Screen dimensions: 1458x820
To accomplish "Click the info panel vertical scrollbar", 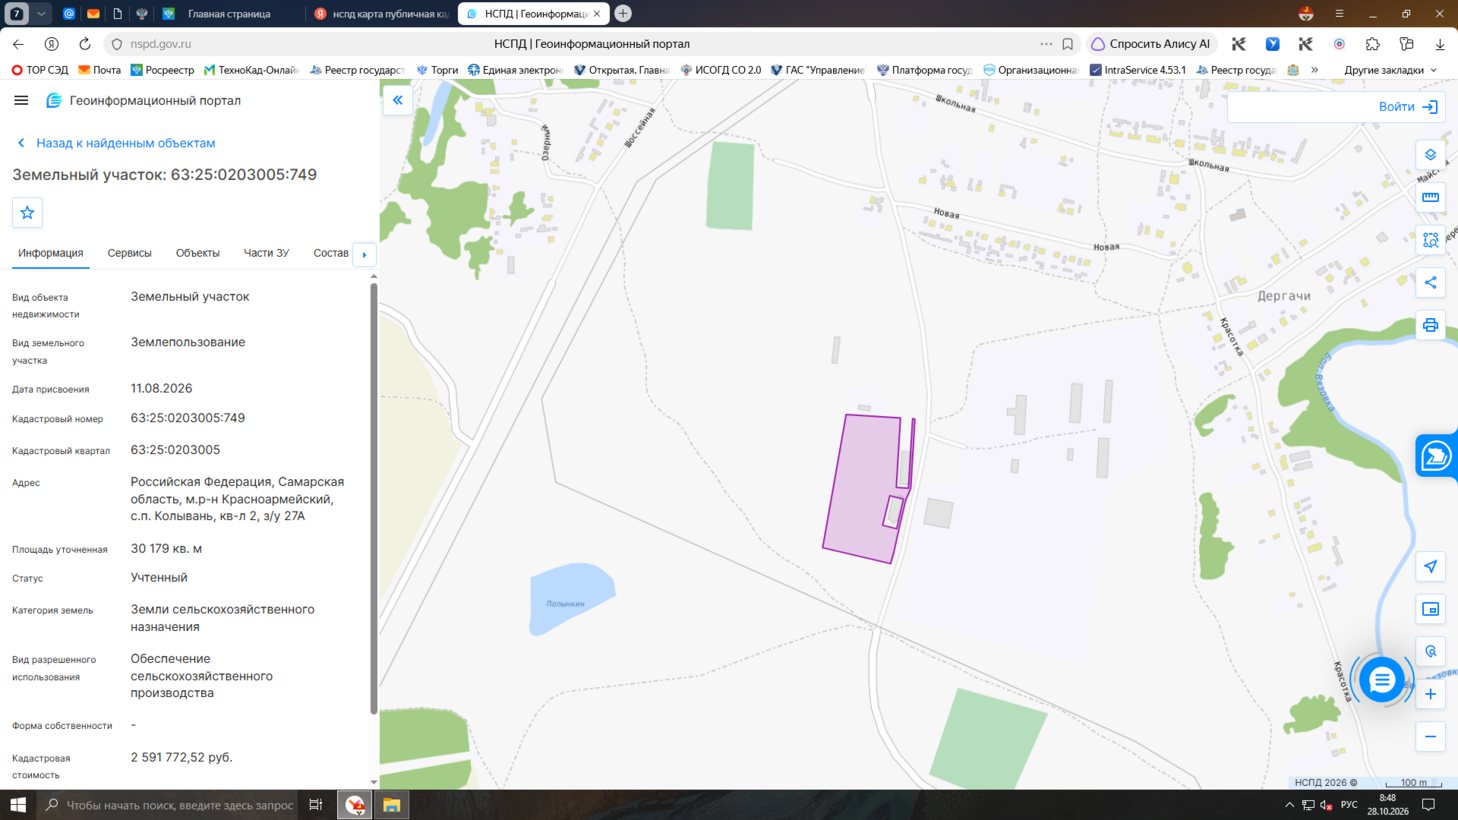I will point(374,498).
